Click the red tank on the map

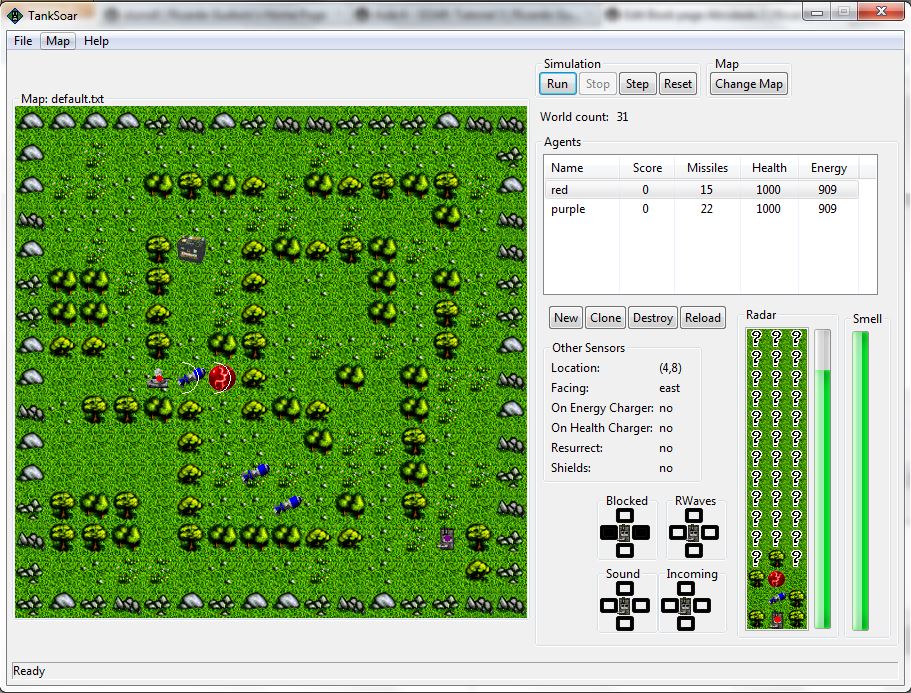pyautogui.click(x=157, y=379)
